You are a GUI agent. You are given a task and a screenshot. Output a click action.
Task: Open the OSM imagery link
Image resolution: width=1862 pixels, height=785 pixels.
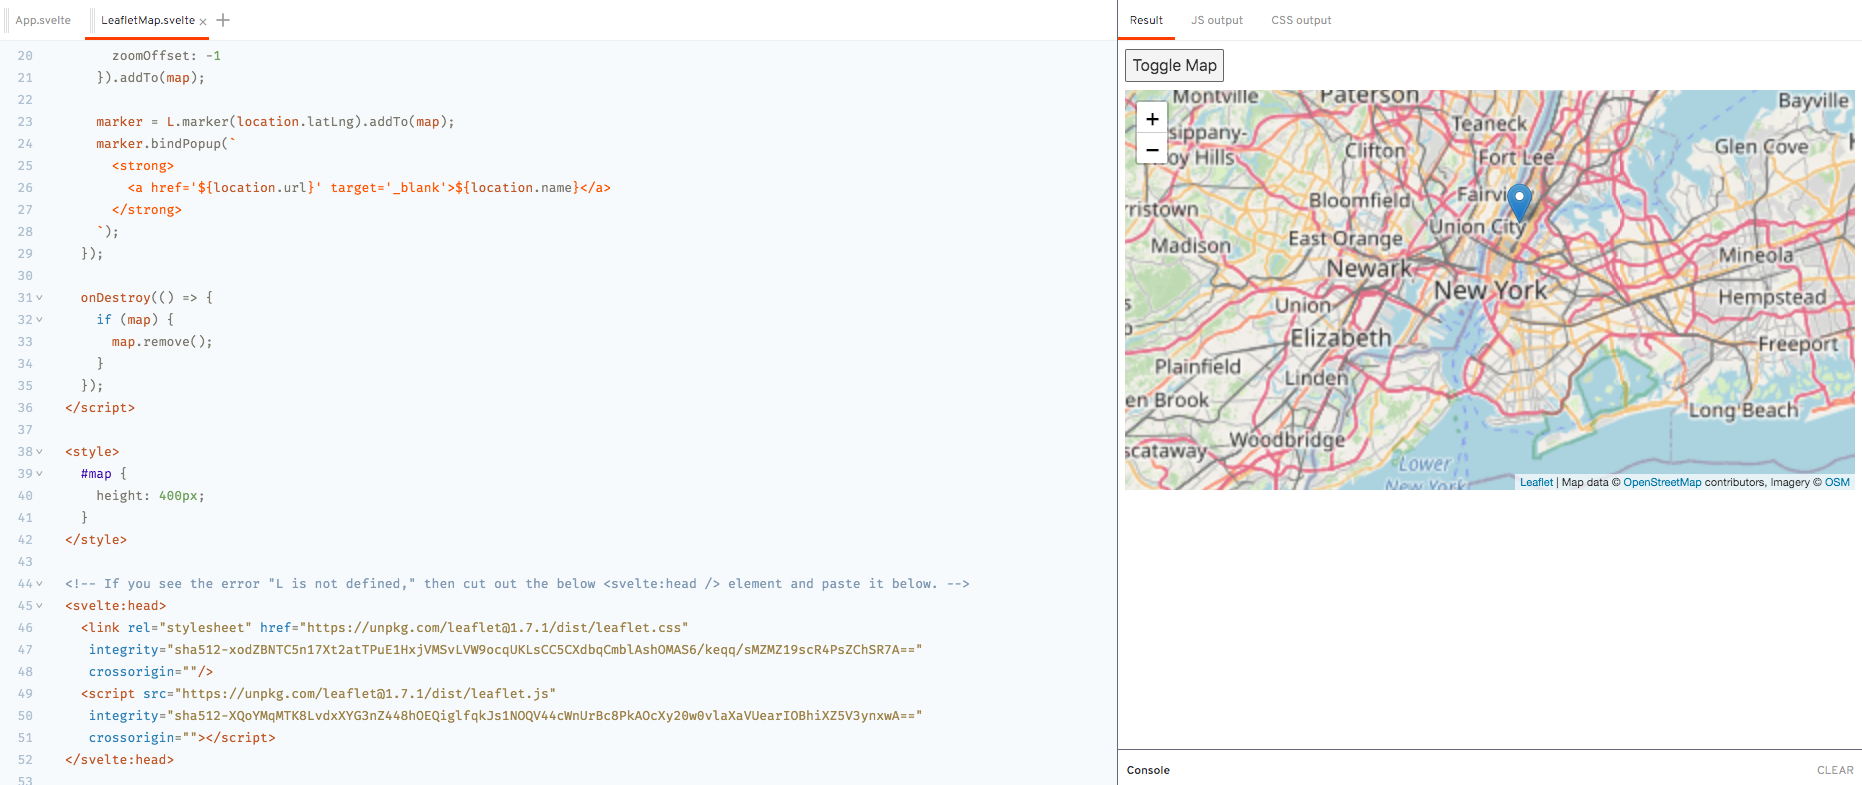[1837, 482]
